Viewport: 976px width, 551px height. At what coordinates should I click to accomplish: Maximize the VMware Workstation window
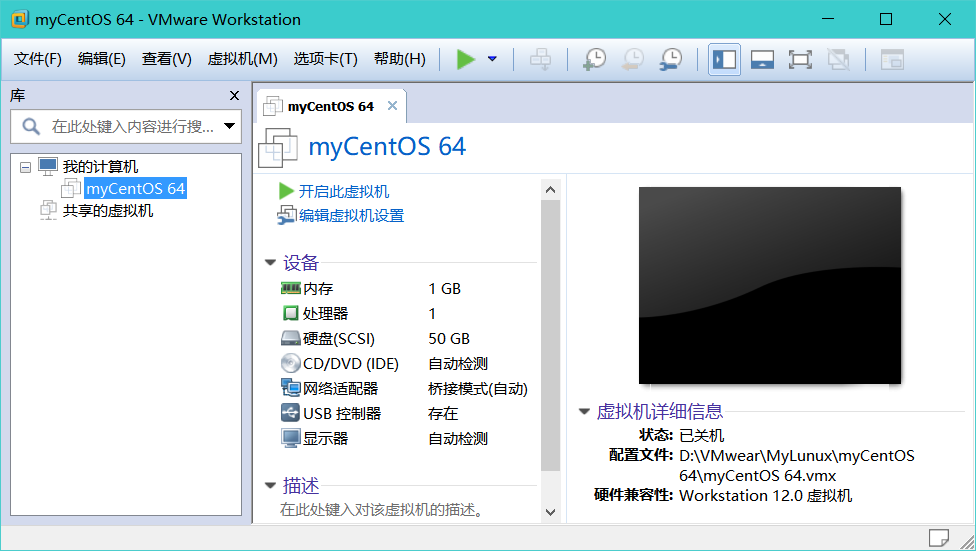pos(886,19)
